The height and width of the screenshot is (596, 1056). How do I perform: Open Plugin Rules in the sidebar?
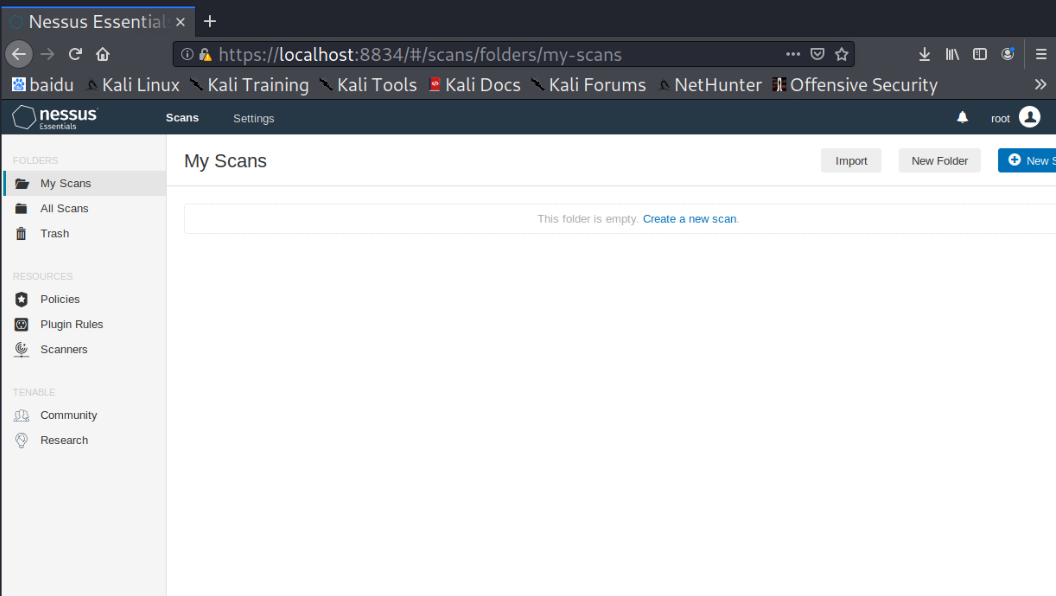pos(71,324)
